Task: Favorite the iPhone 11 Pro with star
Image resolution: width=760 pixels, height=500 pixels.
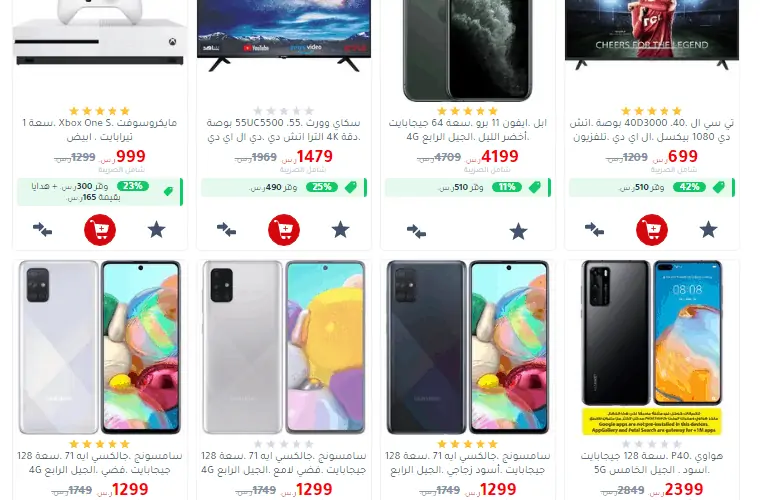Action: [x=518, y=232]
